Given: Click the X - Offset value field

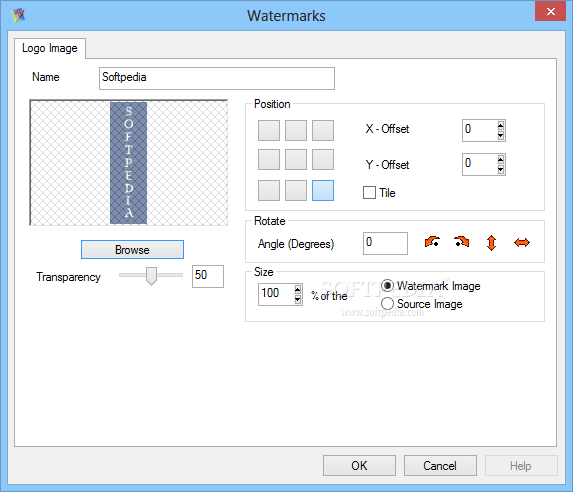Looking at the screenshot, I should click(479, 130).
